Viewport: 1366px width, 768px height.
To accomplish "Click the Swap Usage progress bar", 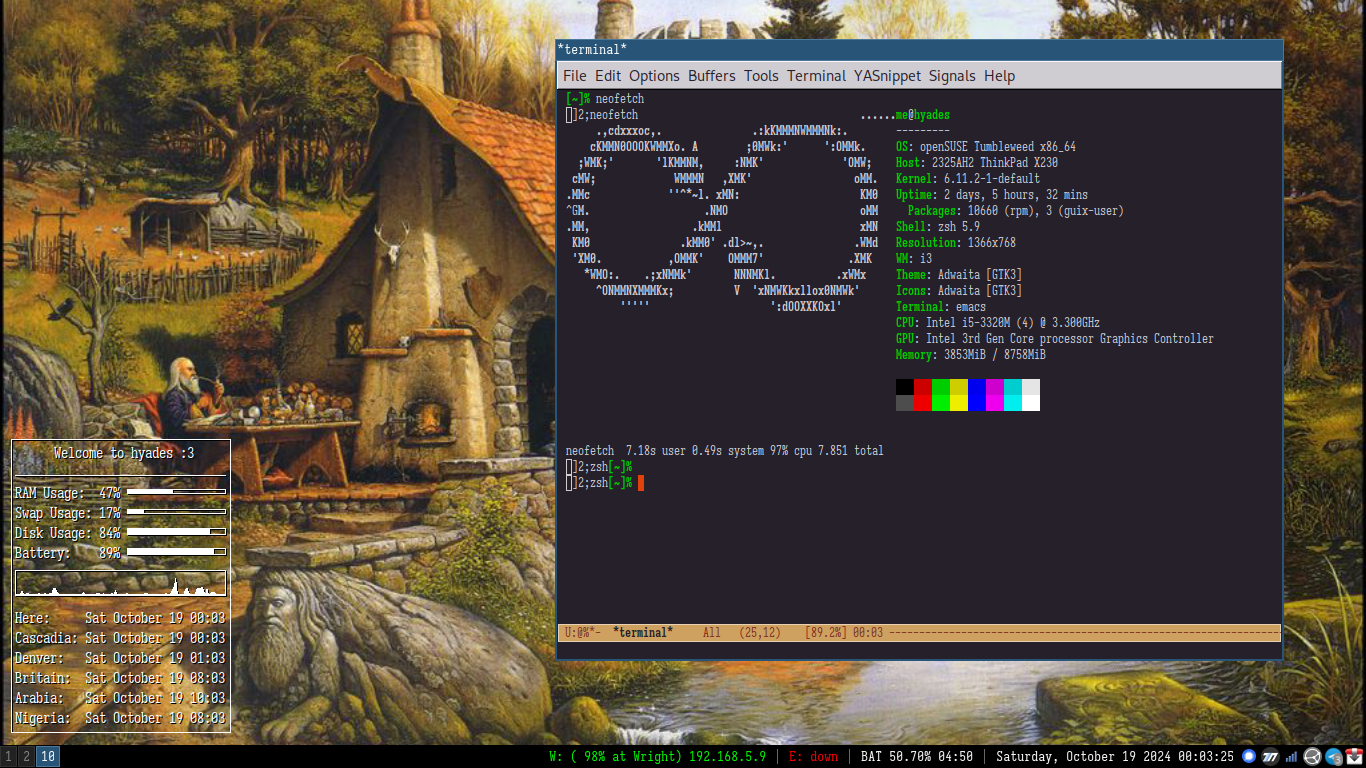I will coord(176,512).
